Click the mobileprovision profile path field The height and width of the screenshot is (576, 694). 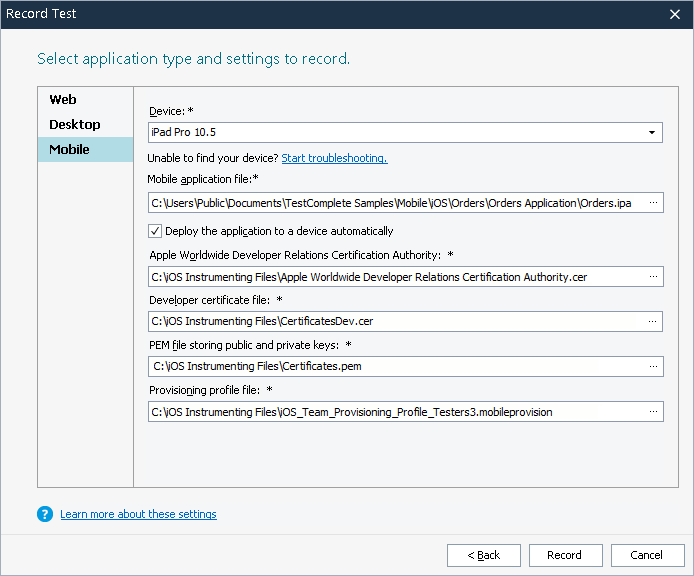[x=392, y=411]
